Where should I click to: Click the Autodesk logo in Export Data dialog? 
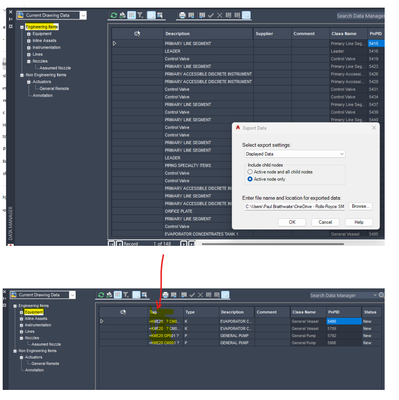(x=238, y=128)
